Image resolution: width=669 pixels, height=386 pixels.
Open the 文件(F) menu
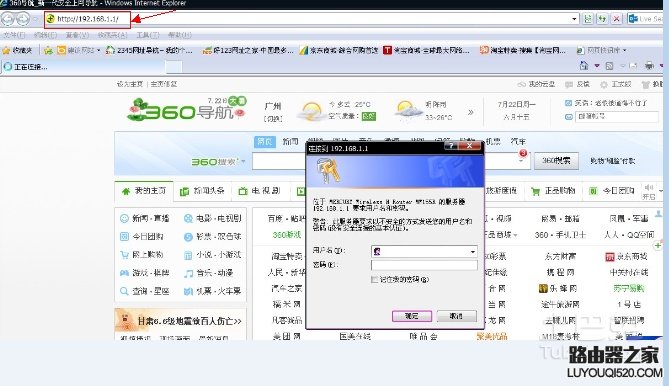(x=14, y=35)
